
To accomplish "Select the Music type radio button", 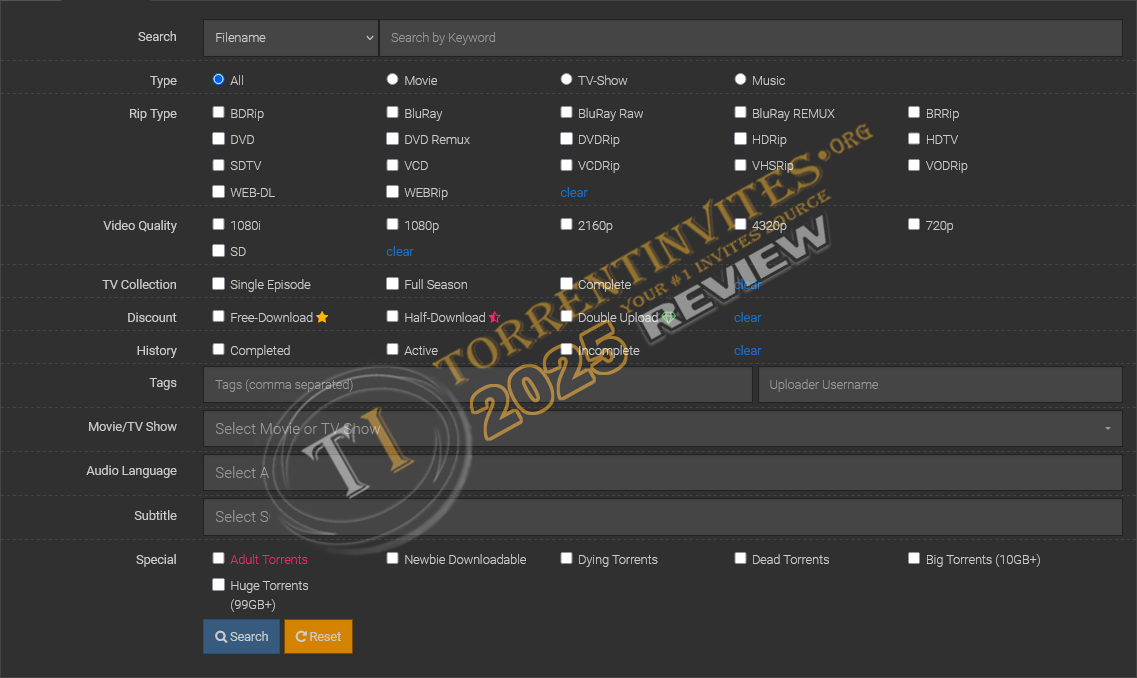I will (x=741, y=79).
